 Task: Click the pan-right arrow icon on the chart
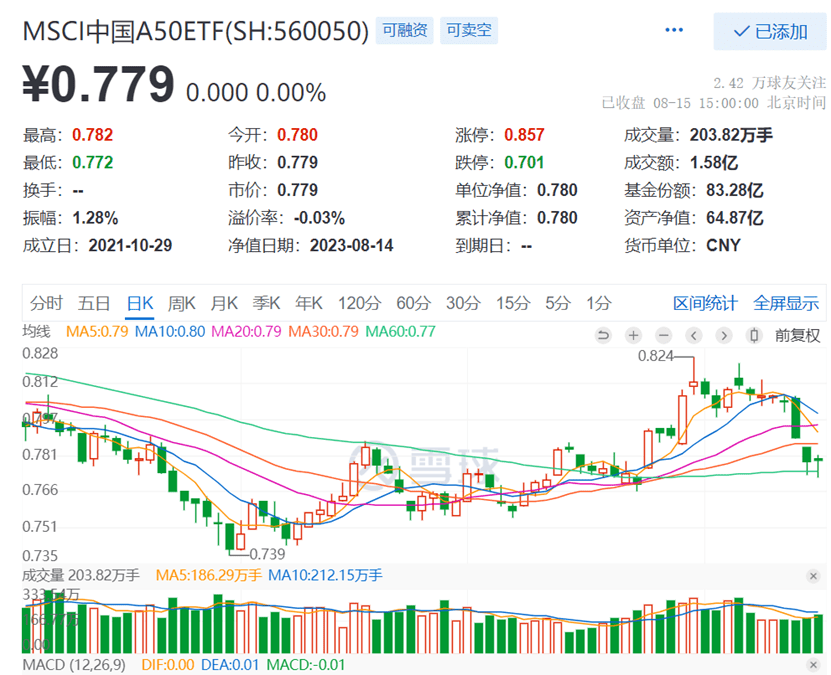pyautogui.click(x=724, y=335)
